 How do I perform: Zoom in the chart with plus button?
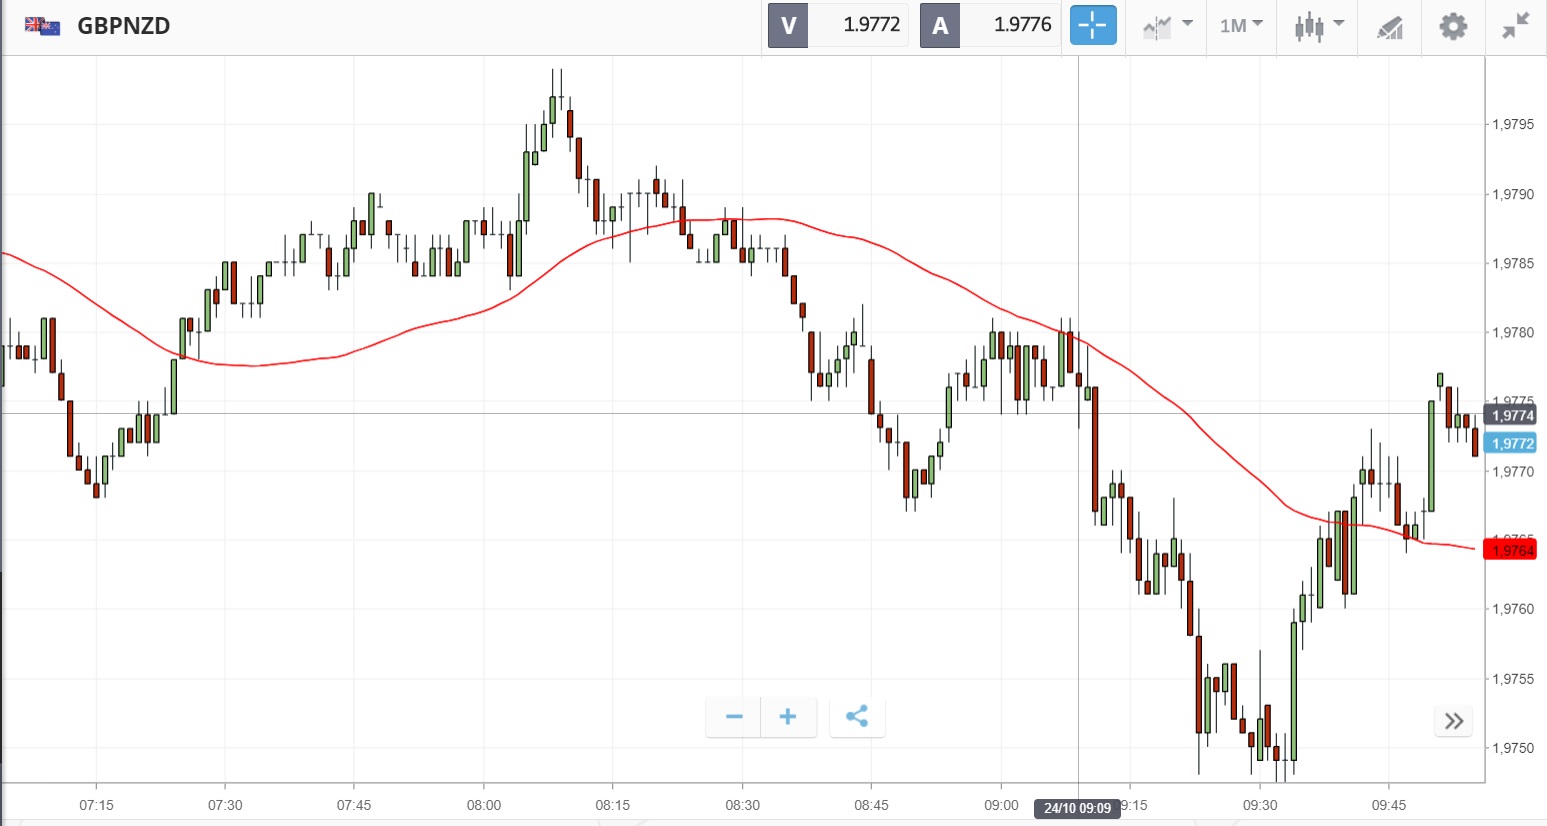pyautogui.click(x=788, y=717)
